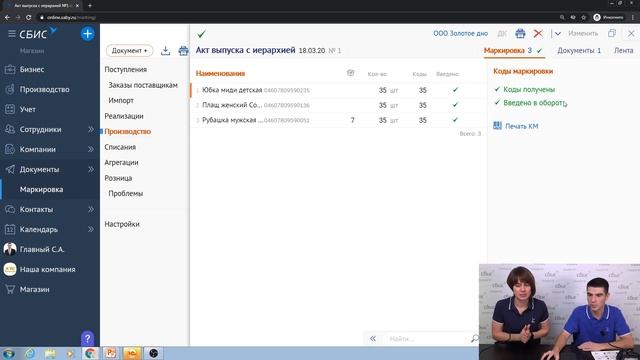
Task: Reload the page in browser
Action: coord(29,18)
